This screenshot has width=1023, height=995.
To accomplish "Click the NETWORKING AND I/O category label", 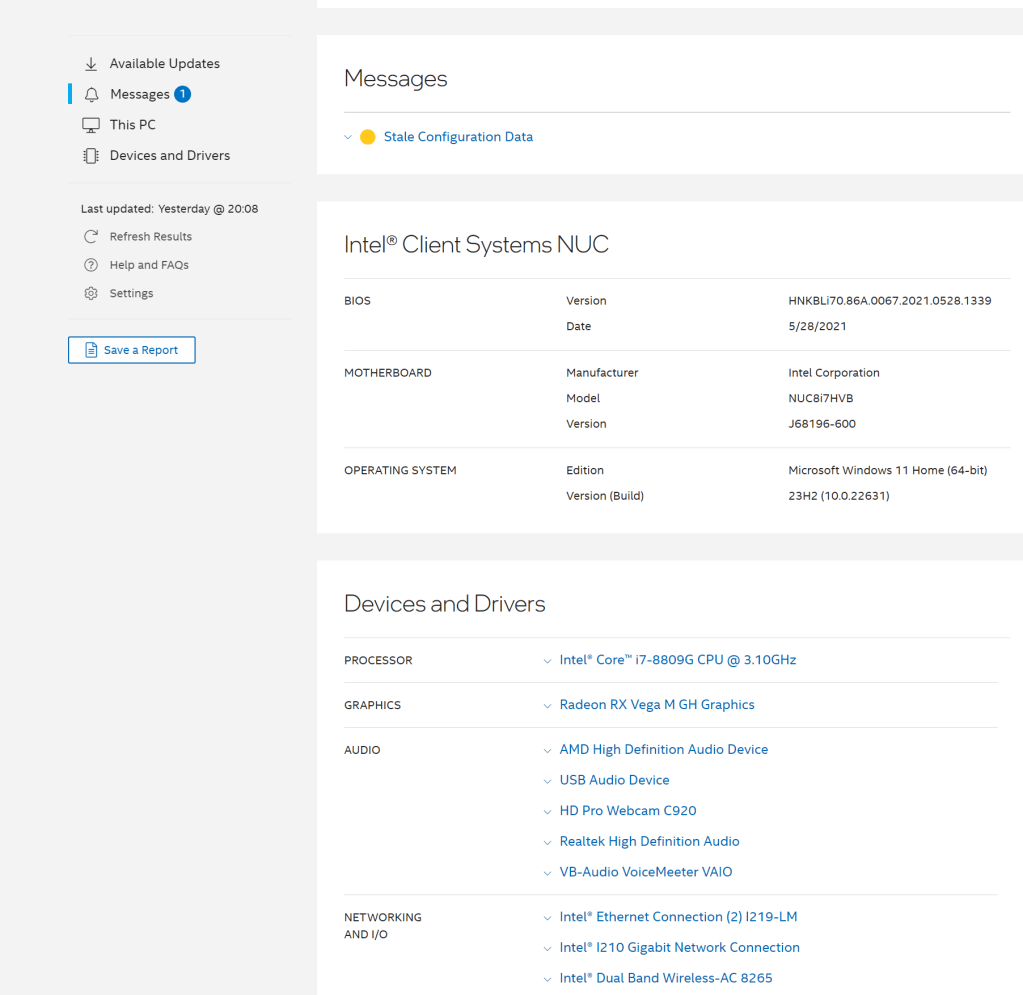I will tap(382, 926).
